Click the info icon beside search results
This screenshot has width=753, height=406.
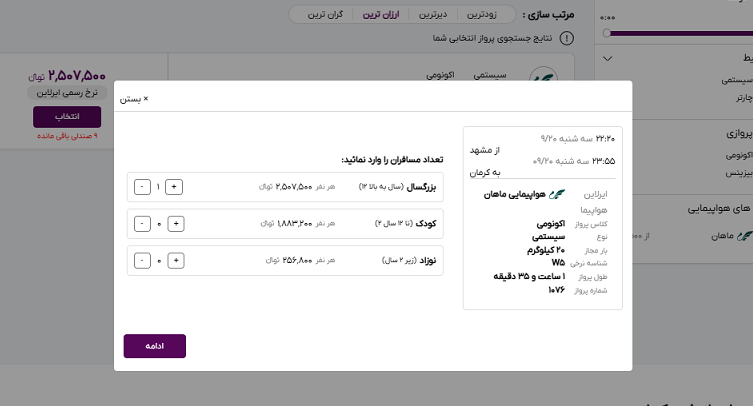pyautogui.click(x=567, y=38)
